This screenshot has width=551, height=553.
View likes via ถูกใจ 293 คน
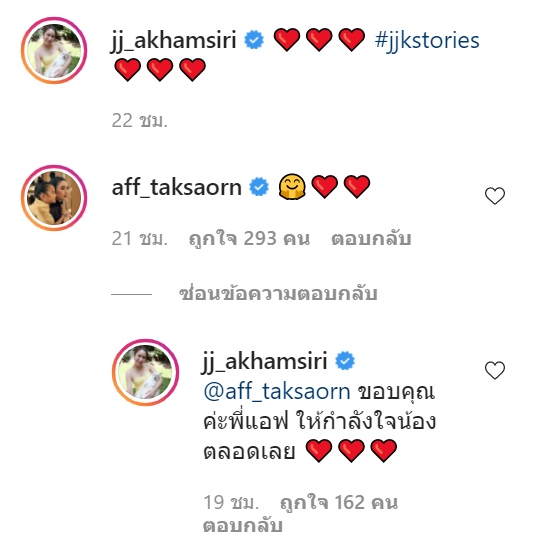pos(249,239)
